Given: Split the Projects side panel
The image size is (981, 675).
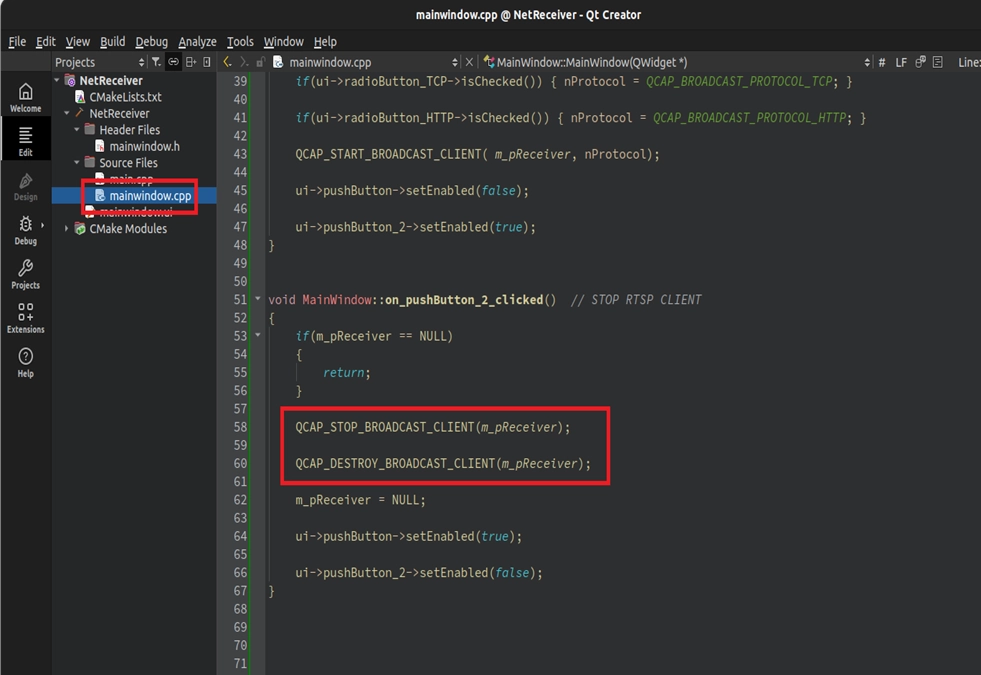Looking at the screenshot, I should [x=191, y=61].
